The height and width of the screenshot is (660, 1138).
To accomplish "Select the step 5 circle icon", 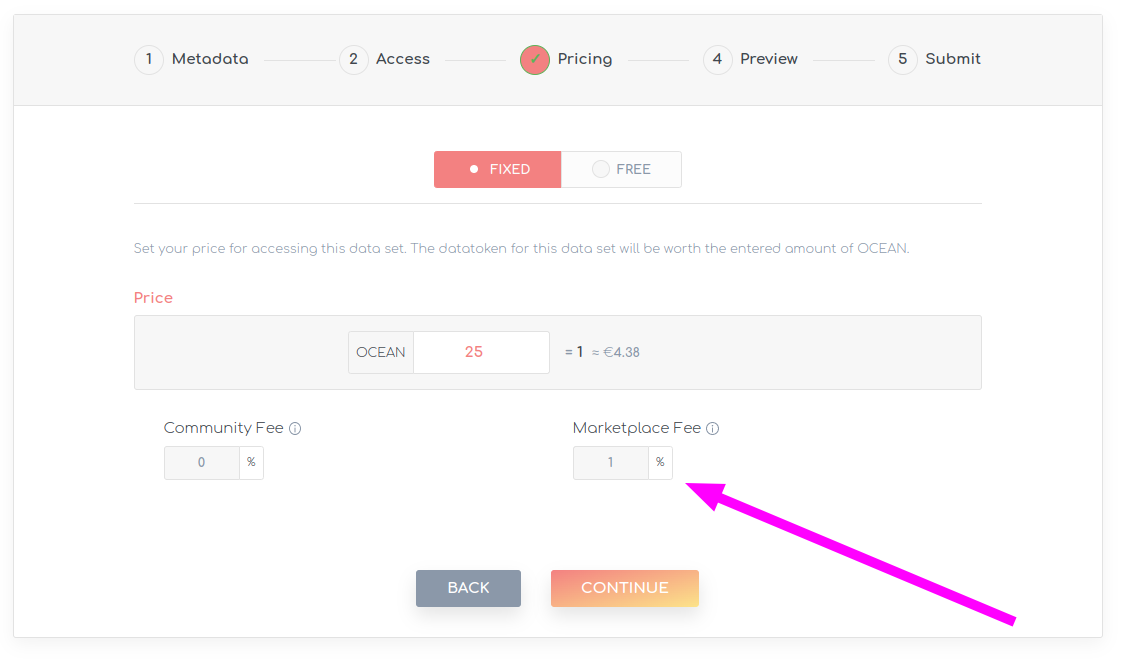I will (x=902, y=60).
